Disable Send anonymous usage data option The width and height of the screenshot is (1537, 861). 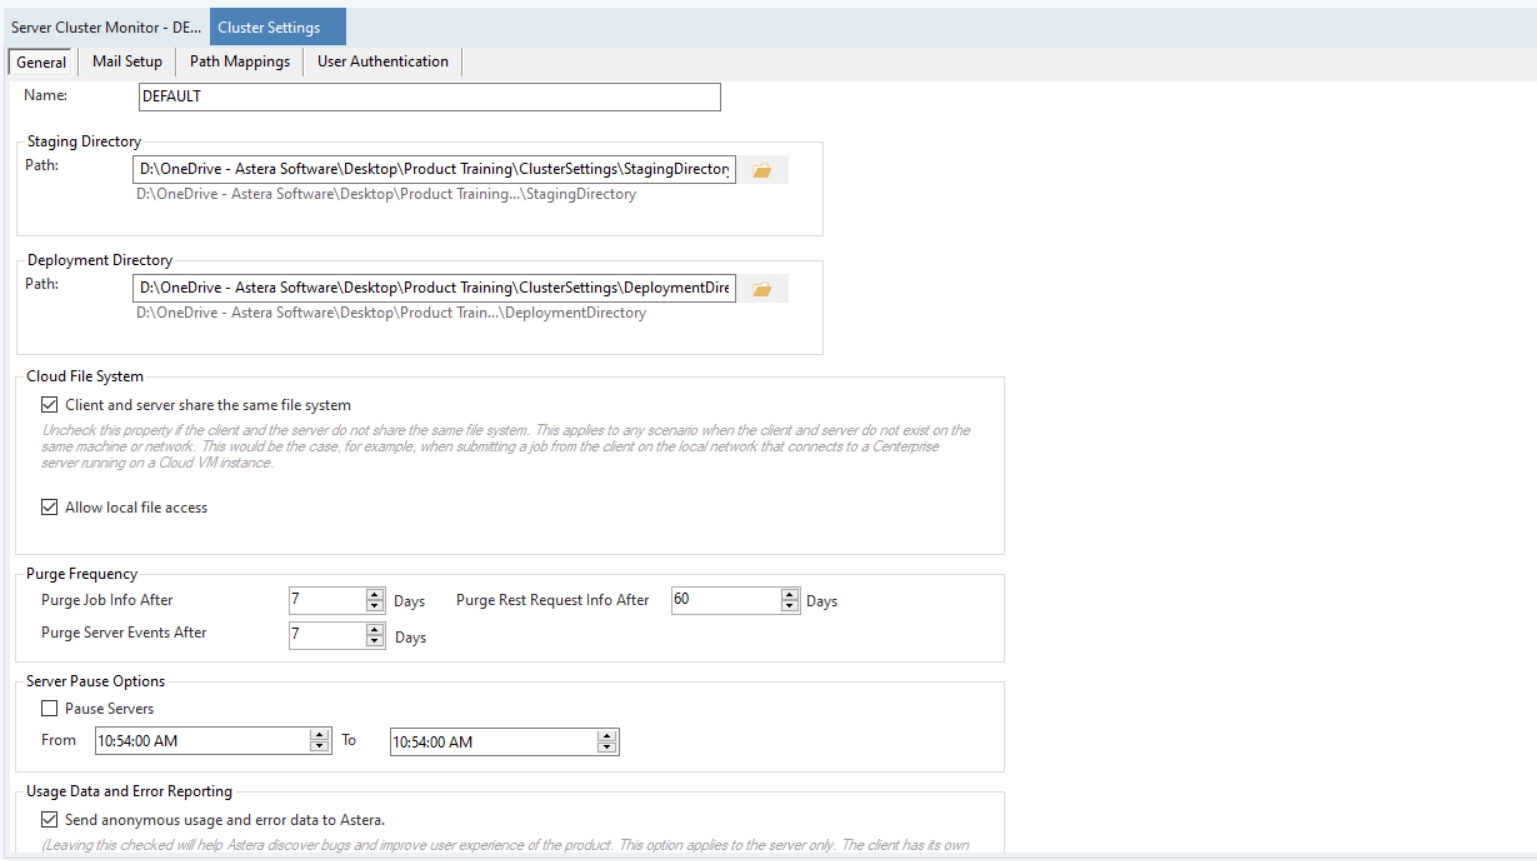click(x=49, y=819)
